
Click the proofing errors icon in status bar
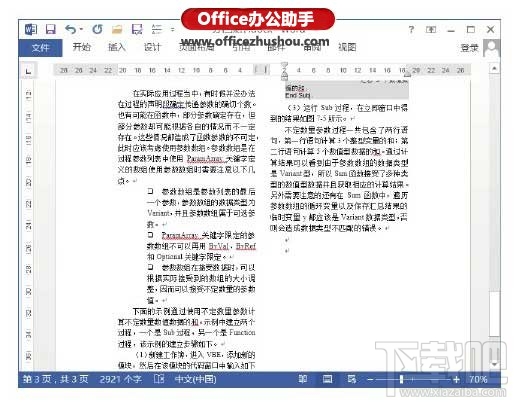tap(159, 379)
